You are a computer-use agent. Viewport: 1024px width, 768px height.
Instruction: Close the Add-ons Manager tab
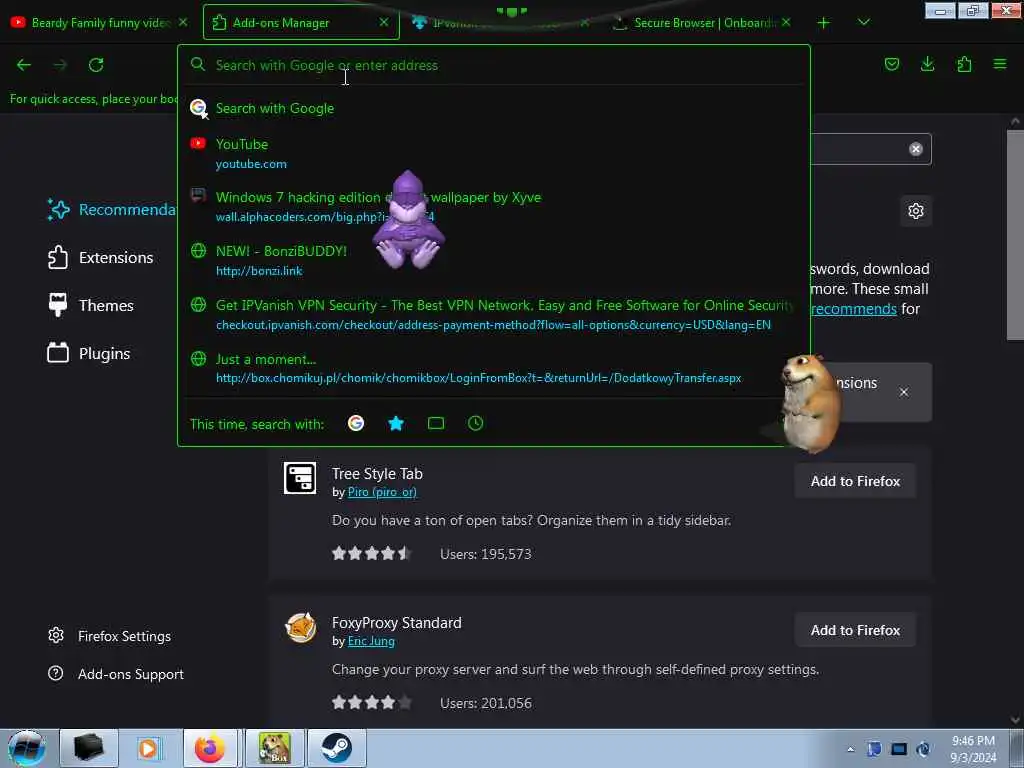click(384, 22)
